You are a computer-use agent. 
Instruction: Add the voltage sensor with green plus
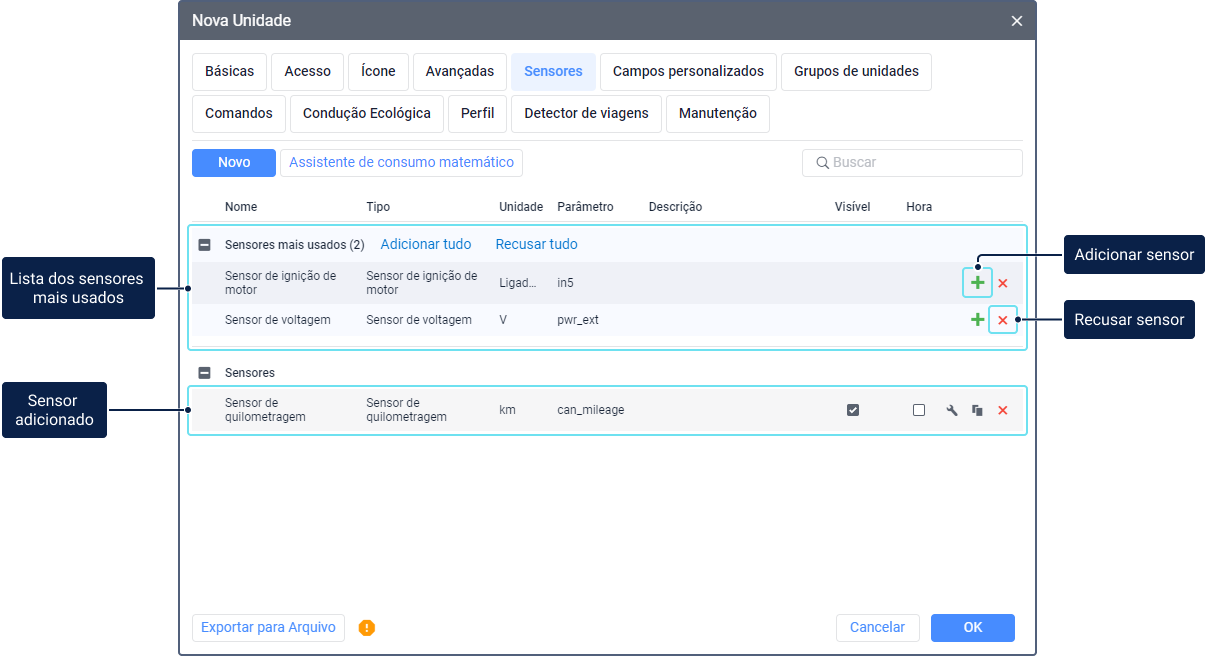[x=977, y=320]
